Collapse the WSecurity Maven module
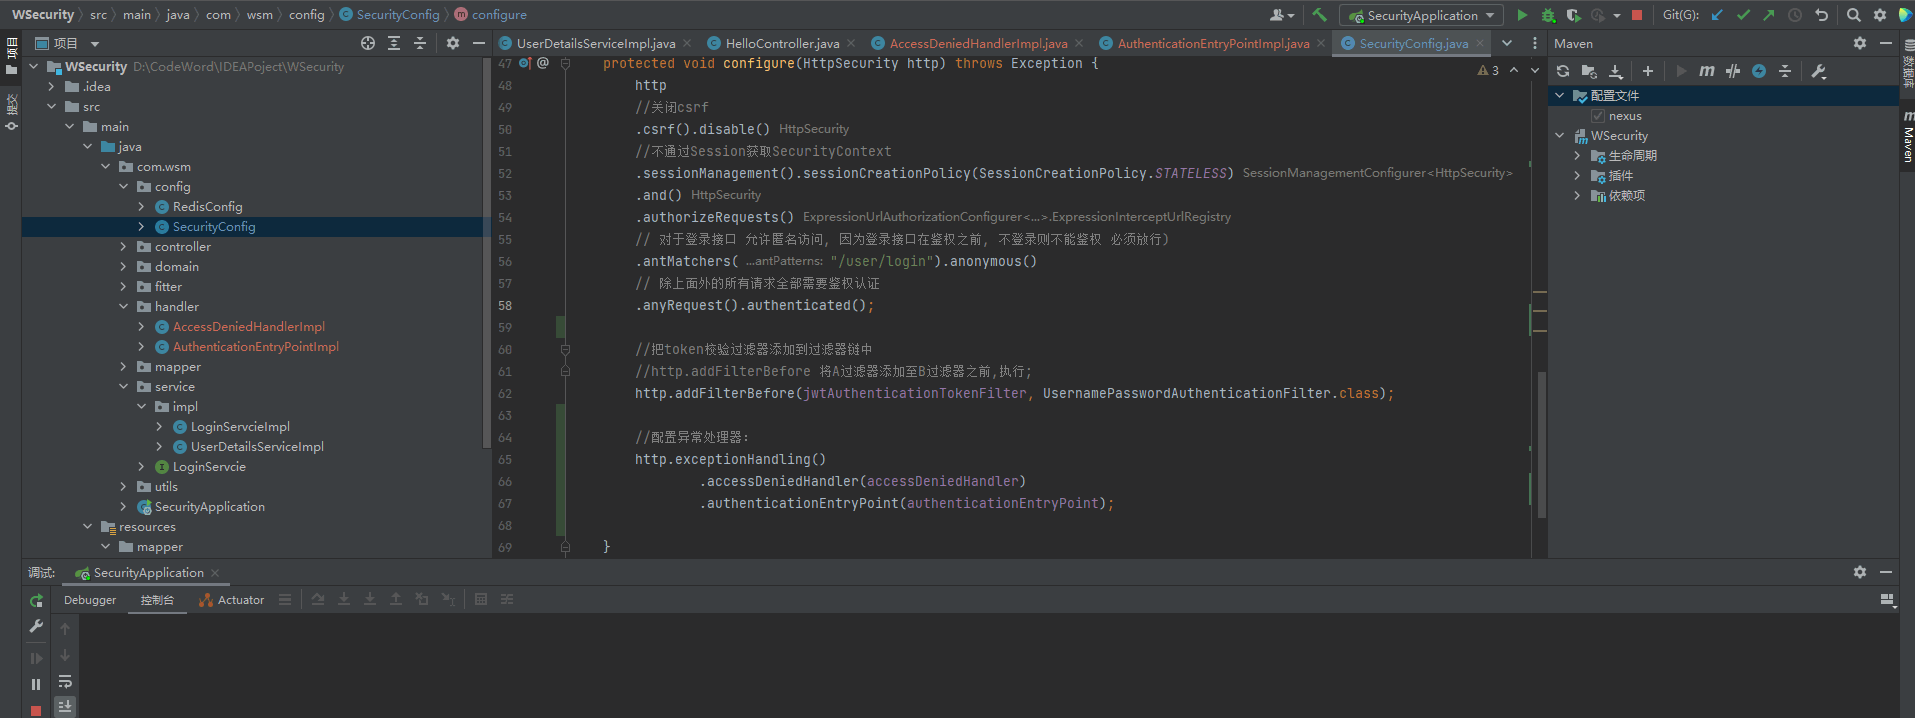This screenshot has height=718, width=1915. (1559, 136)
